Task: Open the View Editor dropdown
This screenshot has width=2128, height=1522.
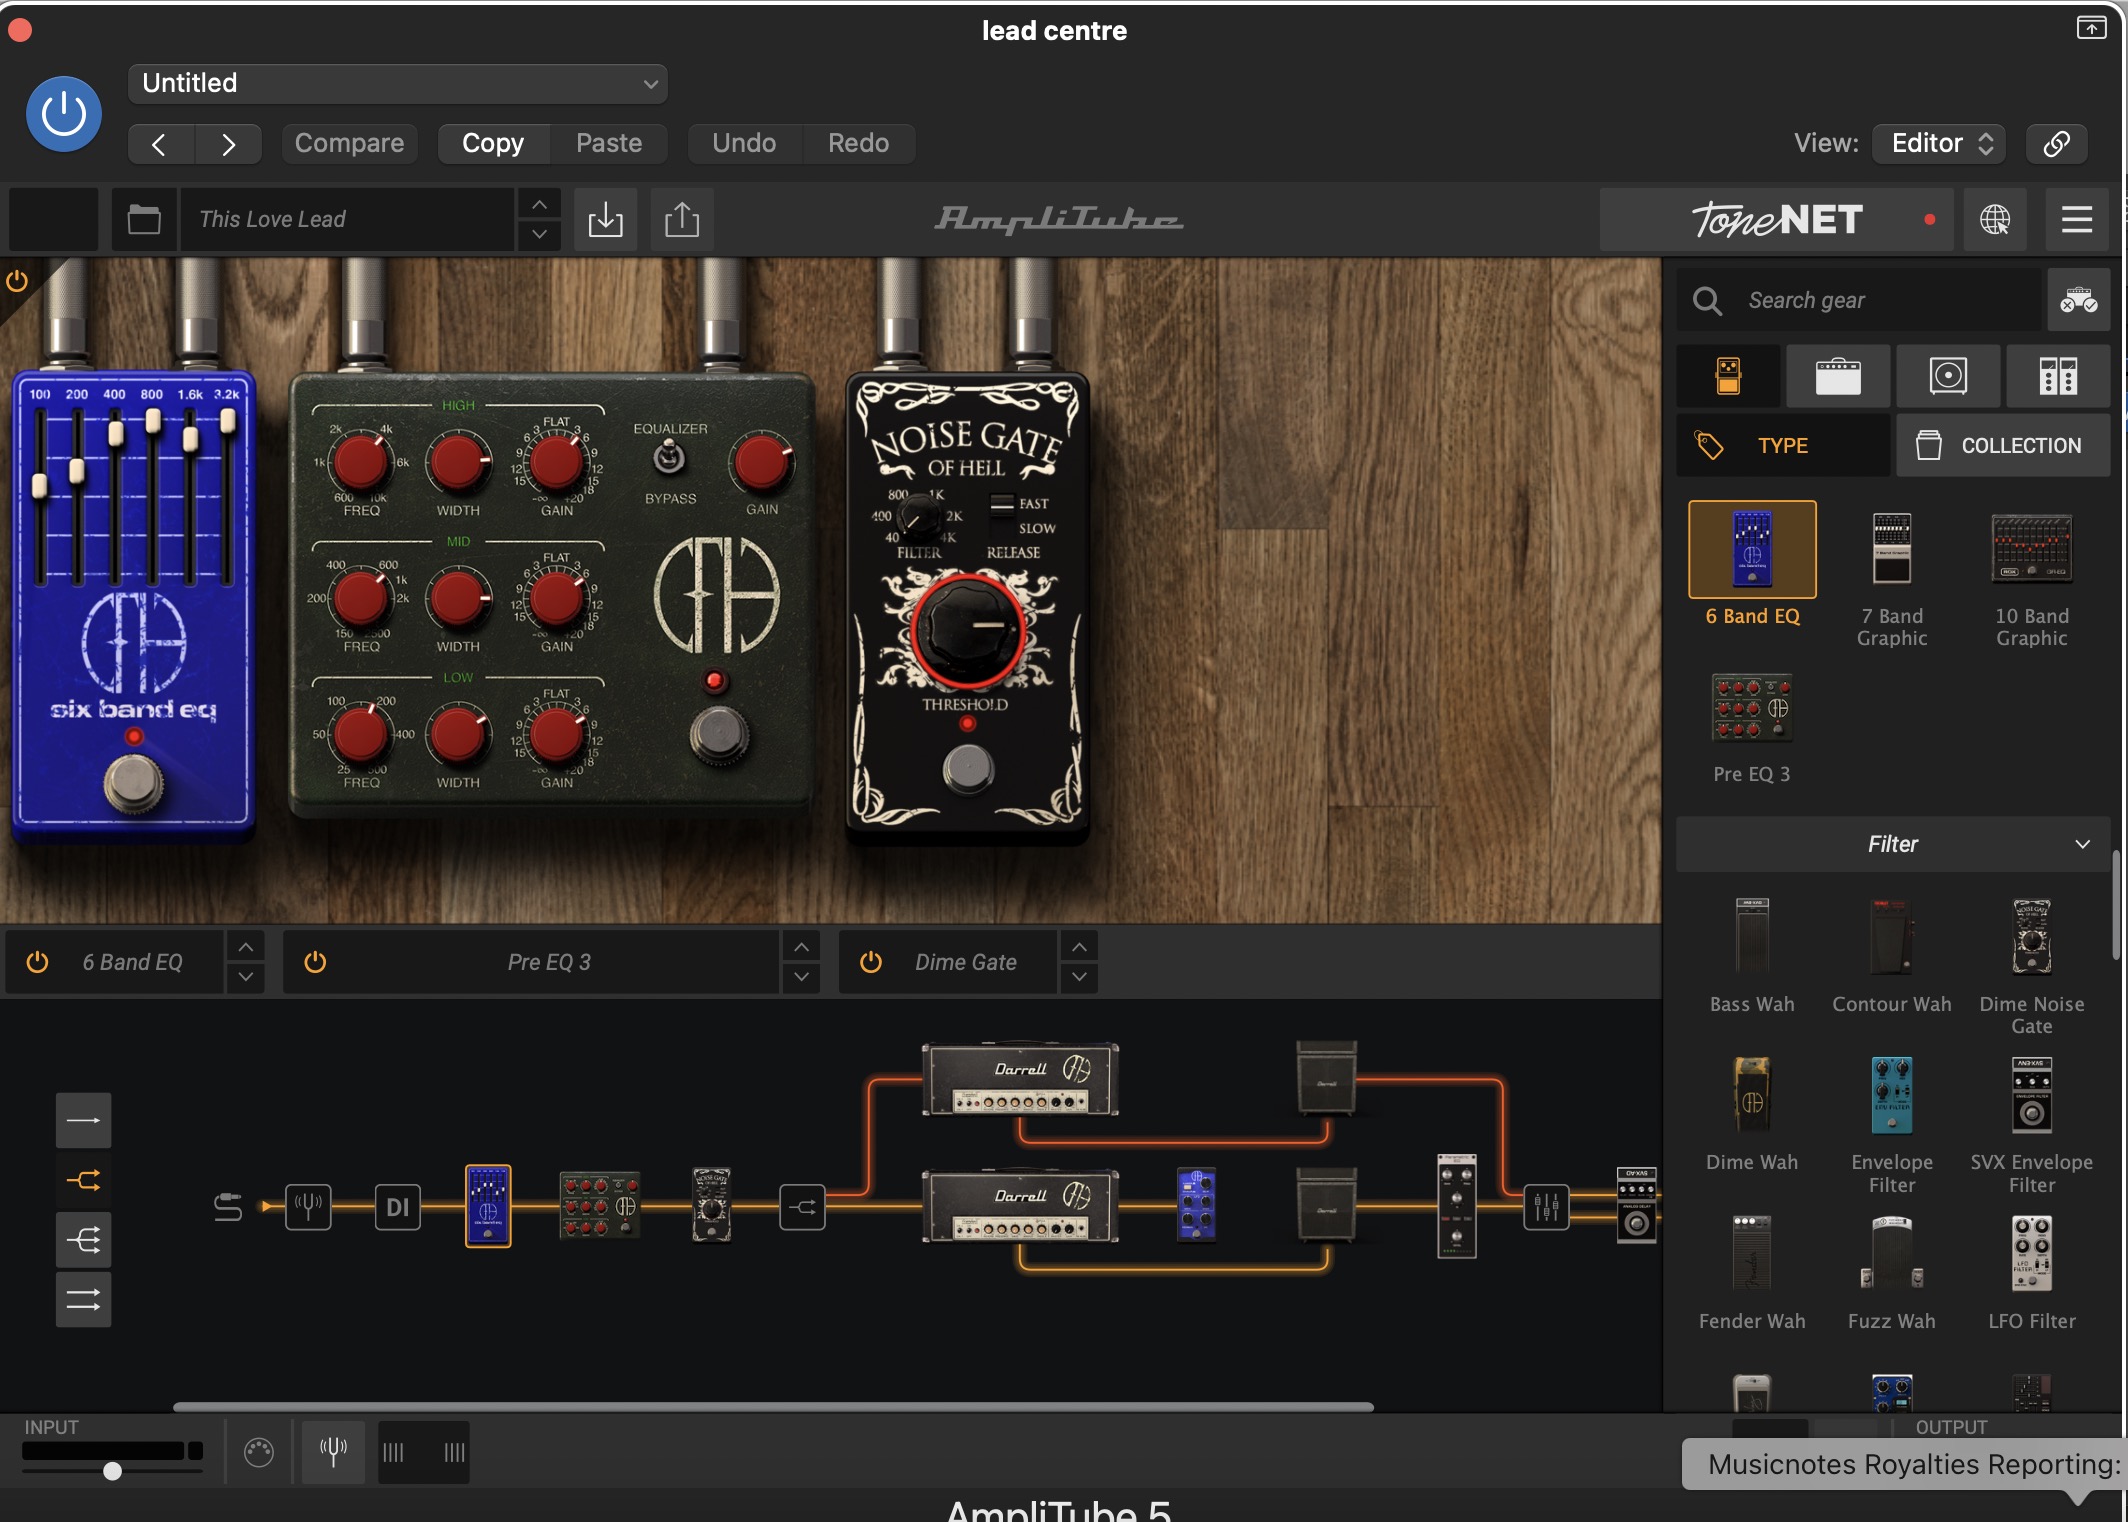Action: point(1940,144)
